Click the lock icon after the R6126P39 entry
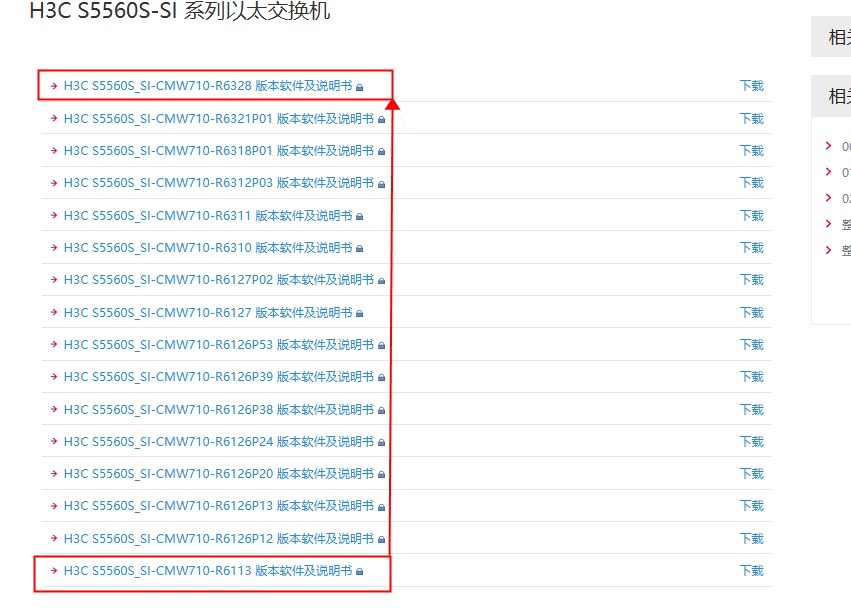Image resolution: width=851 pixels, height=608 pixels. pos(382,378)
